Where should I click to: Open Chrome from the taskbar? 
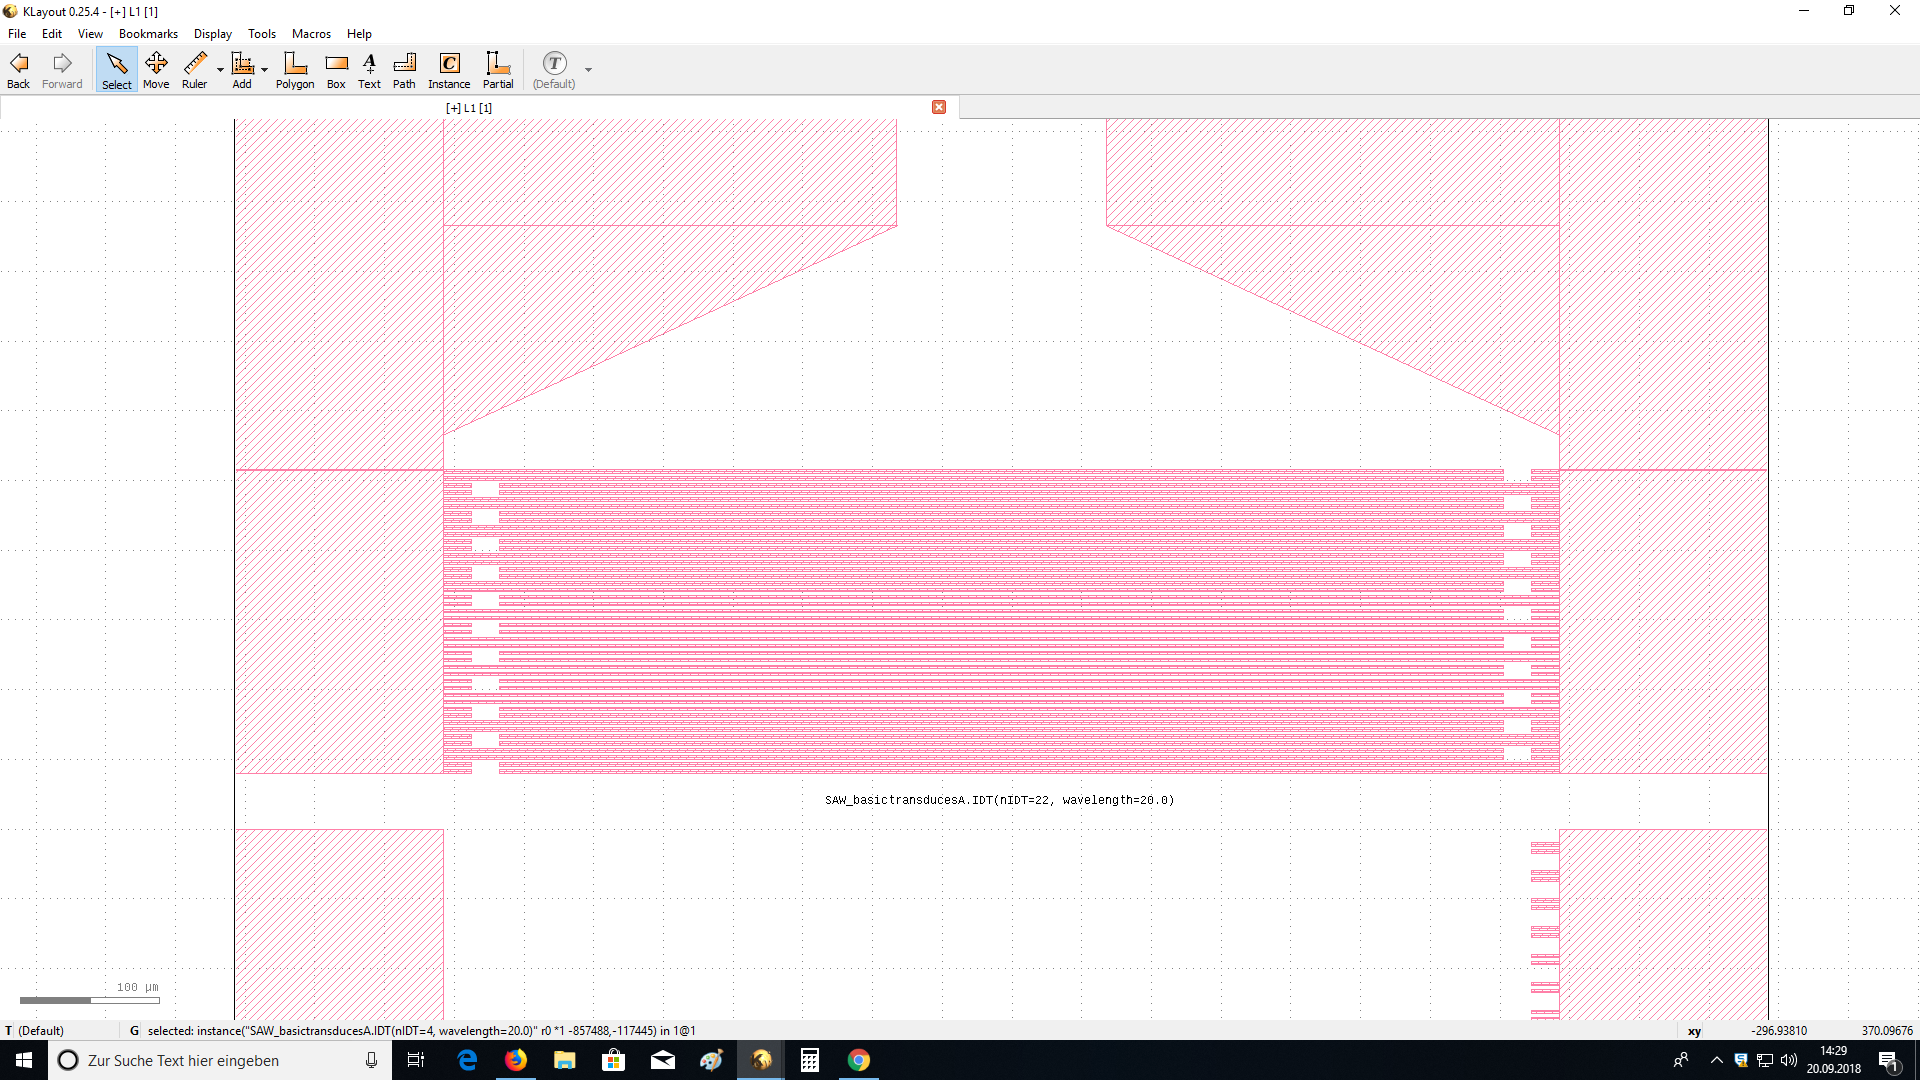[858, 1060]
